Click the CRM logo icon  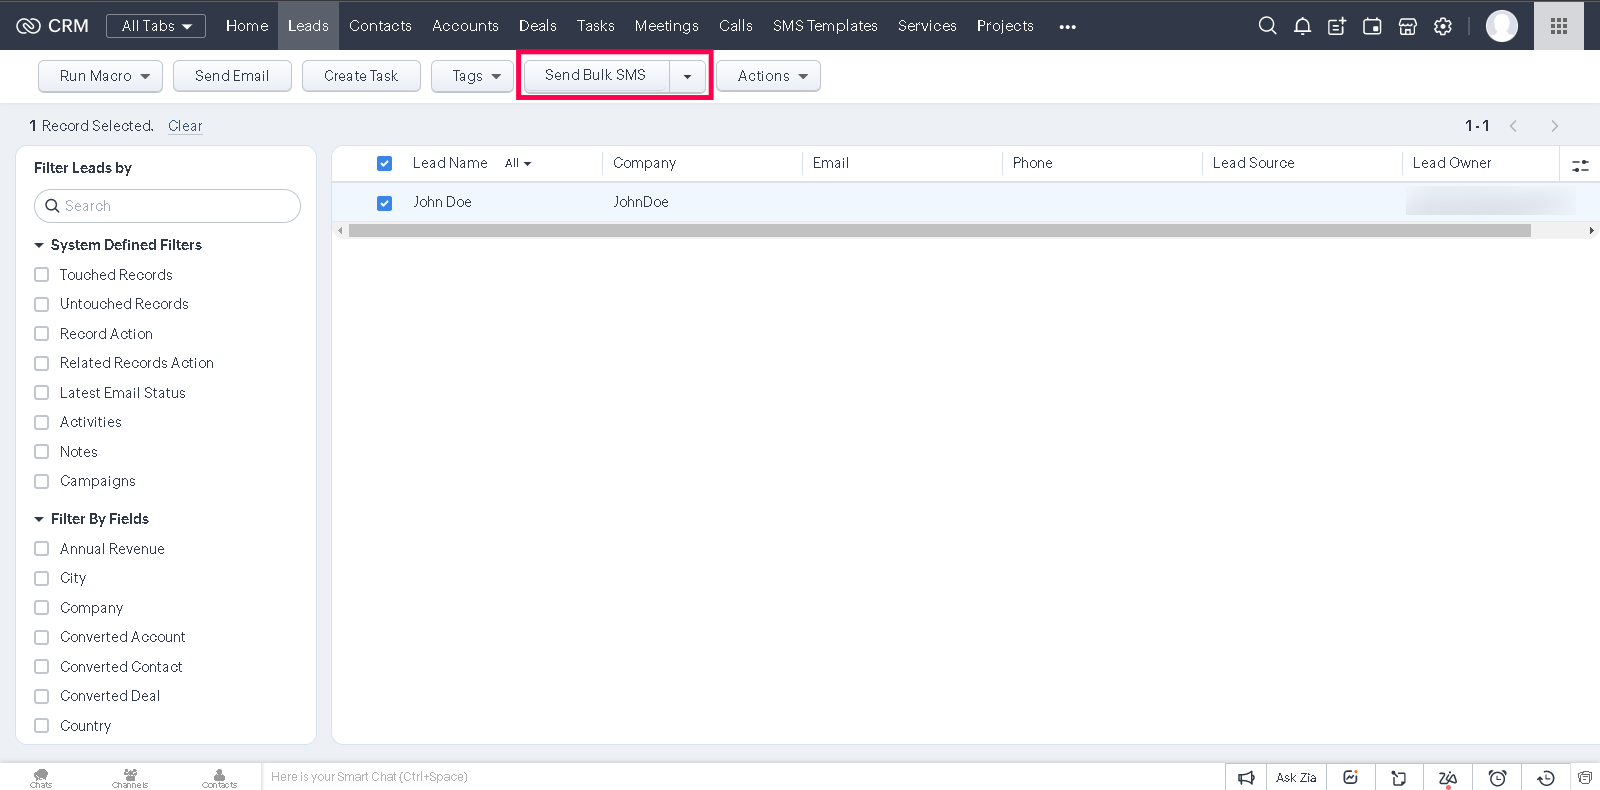28,26
